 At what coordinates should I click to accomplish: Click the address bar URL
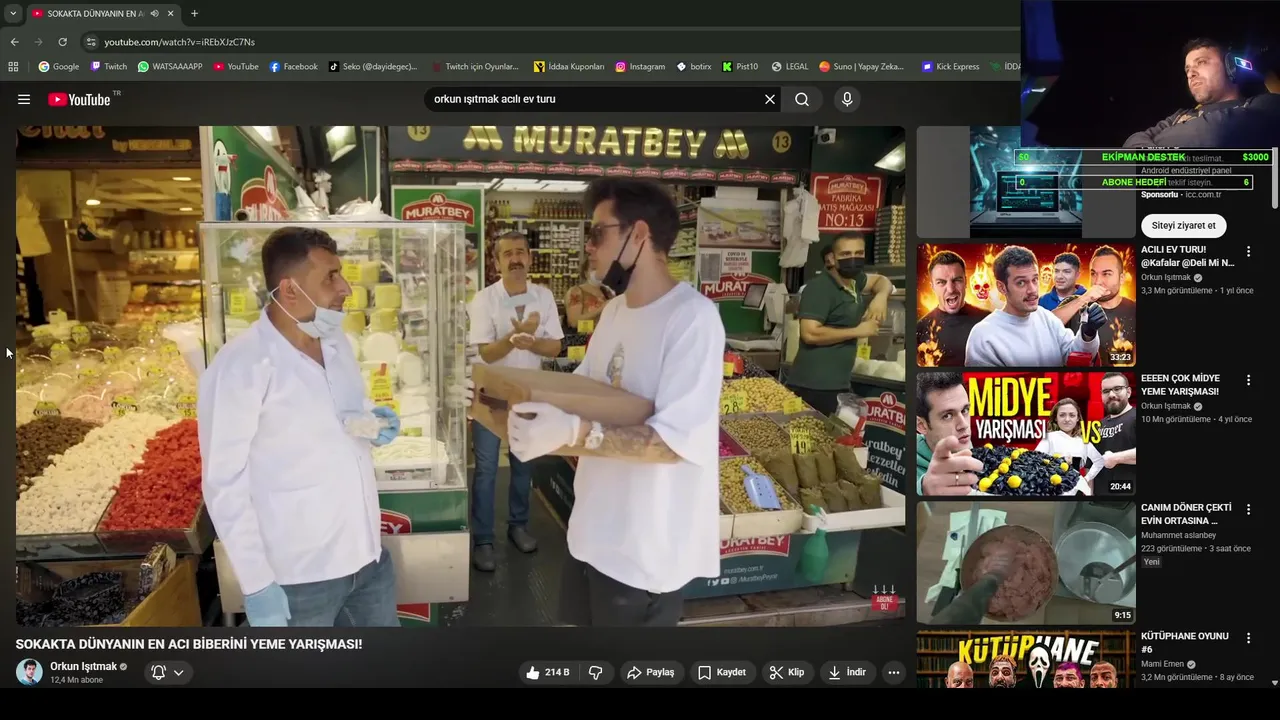tap(179, 42)
